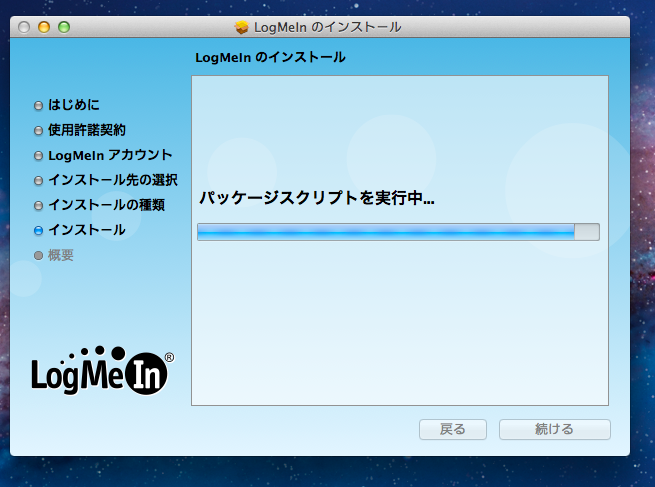Zoom the installer with green button
Viewport: 655px width, 487px height.
[x=64, y=28]
